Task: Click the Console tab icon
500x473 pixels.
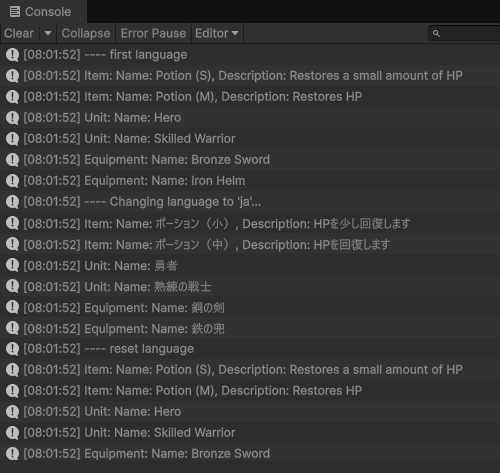Action: point(15,12)
